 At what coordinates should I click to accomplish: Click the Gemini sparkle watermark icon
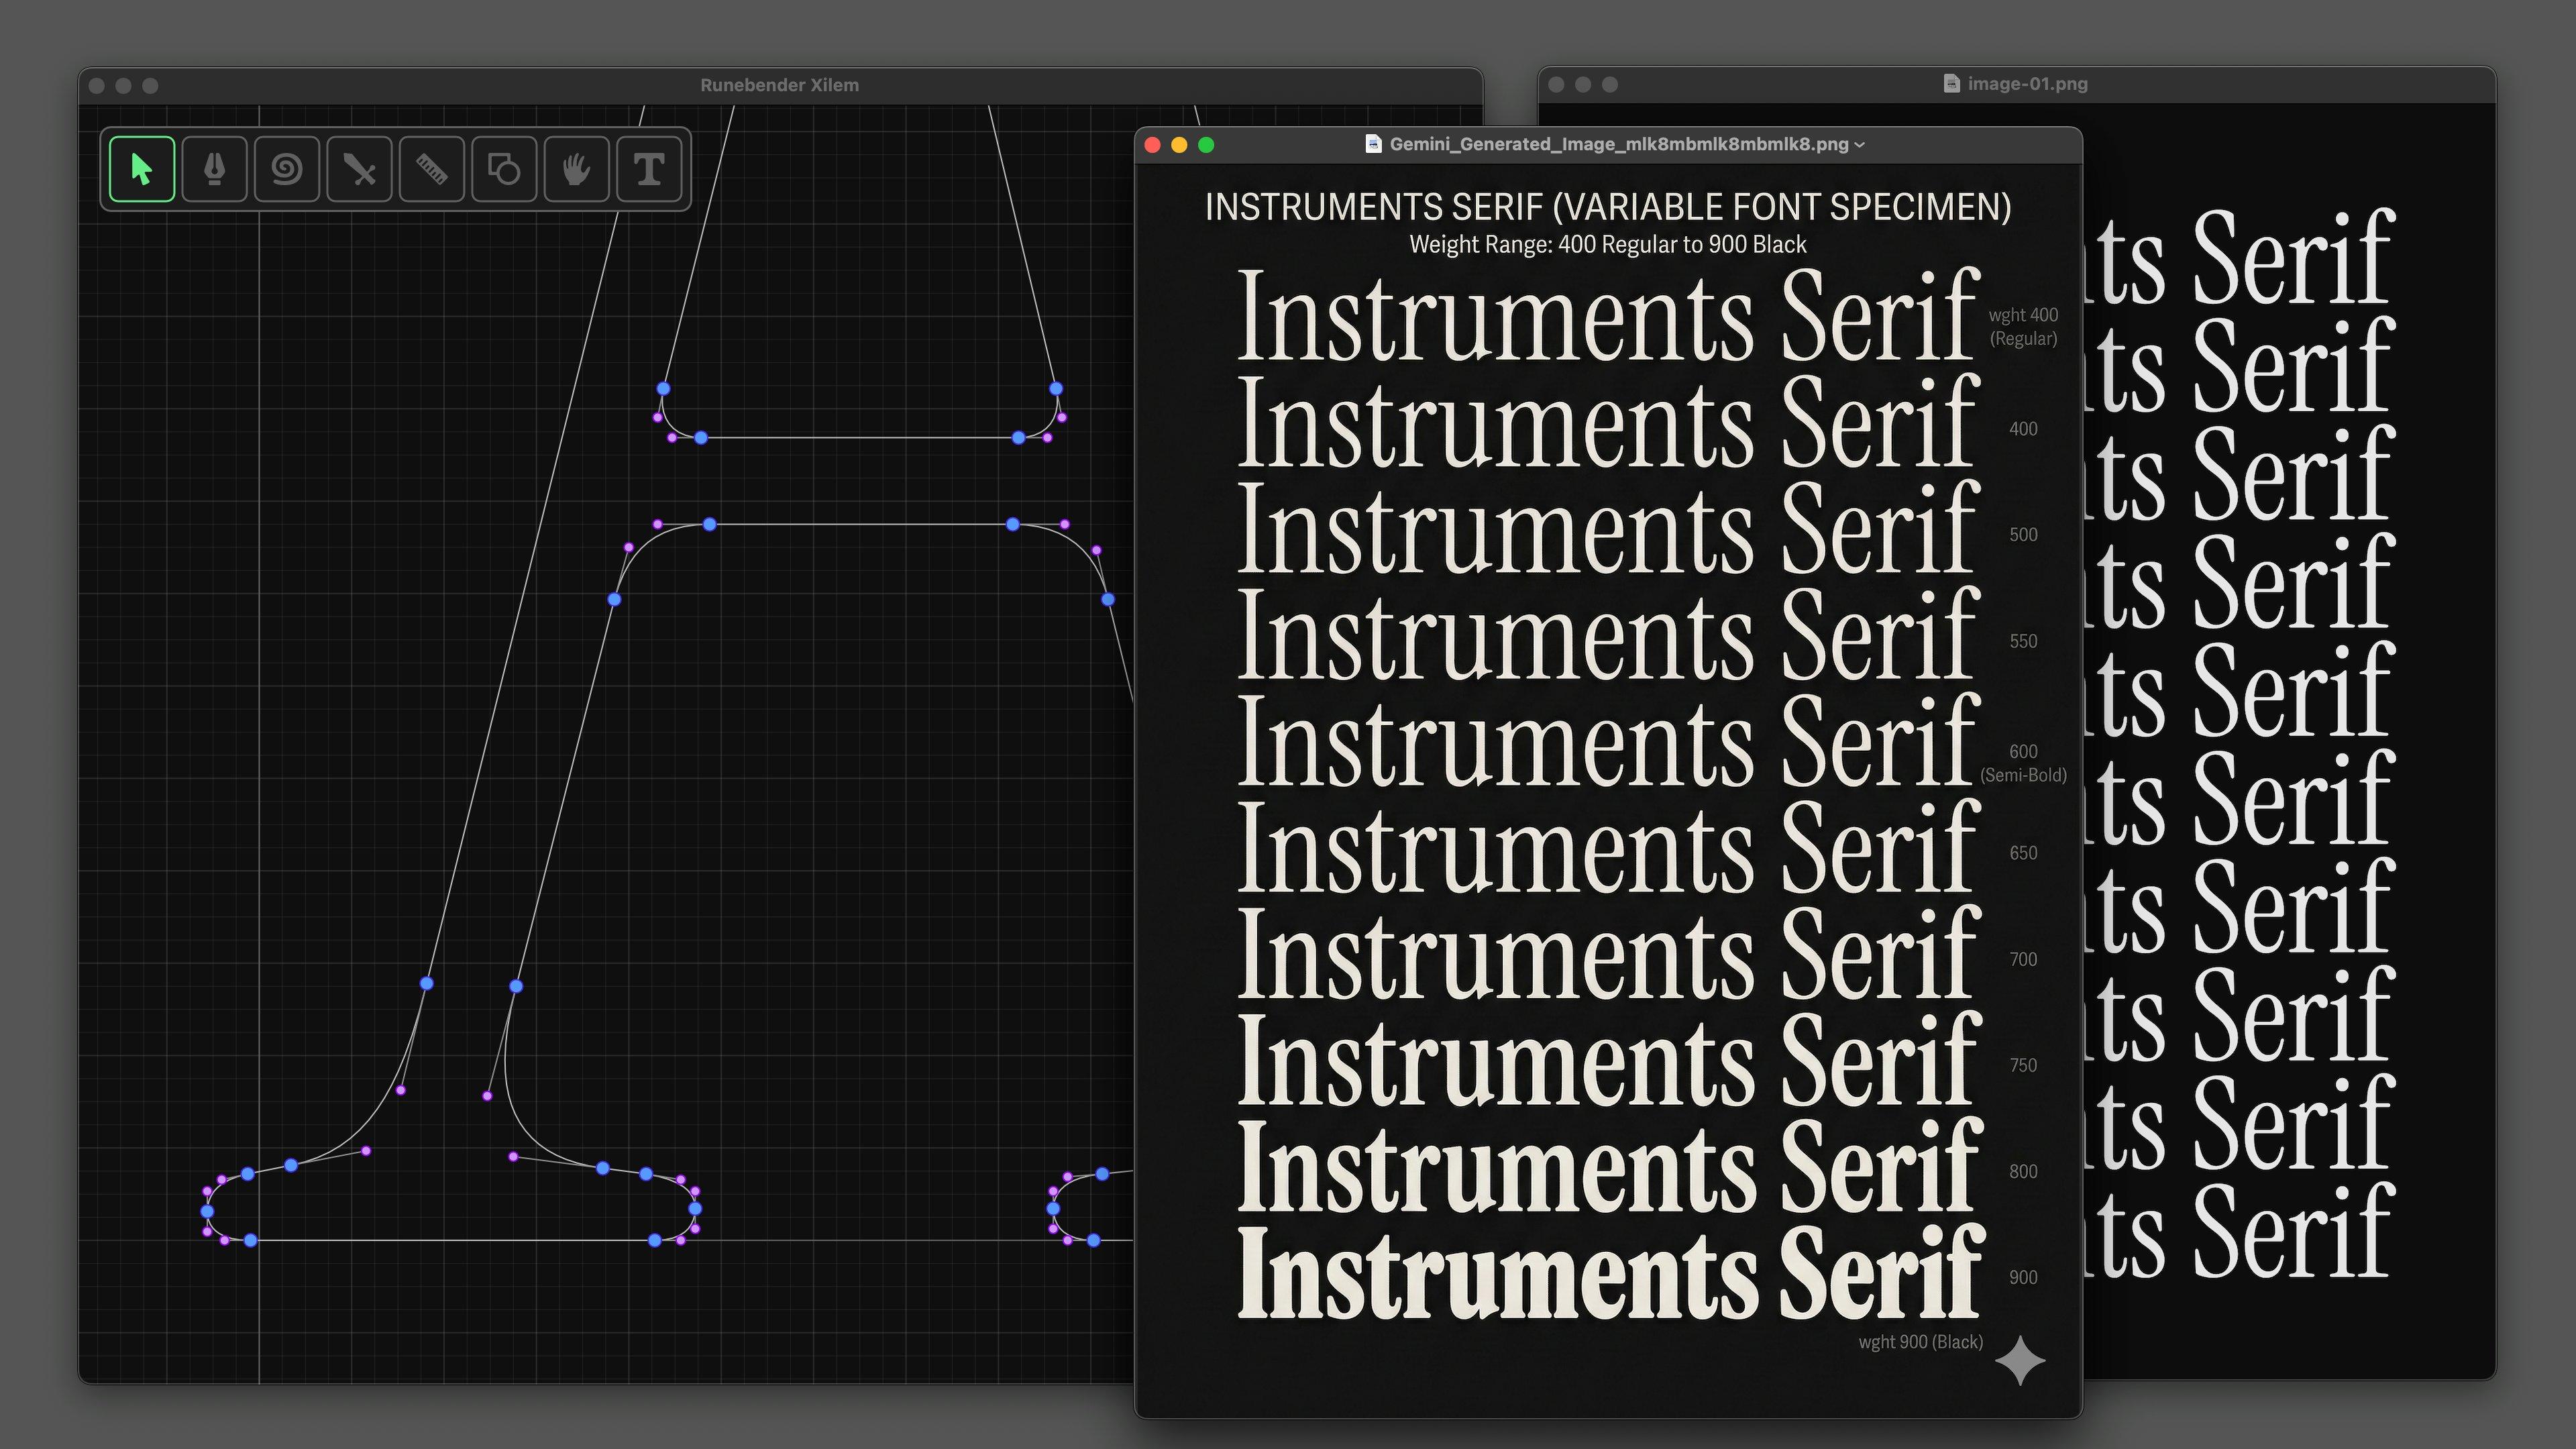(x=2020, y=1361)
